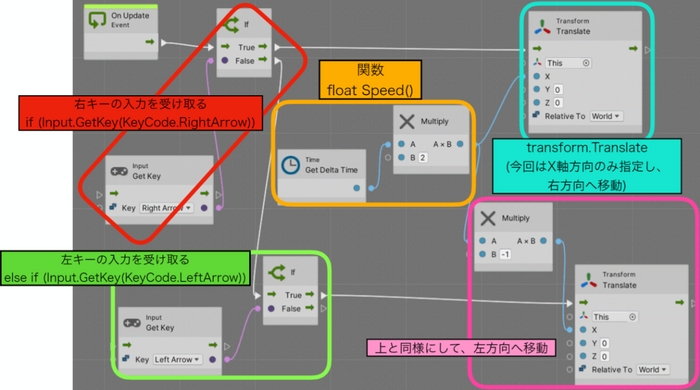The image size is (700, 390).
Task: Click the Y value field on top Translate
Action: coord(558,90)
